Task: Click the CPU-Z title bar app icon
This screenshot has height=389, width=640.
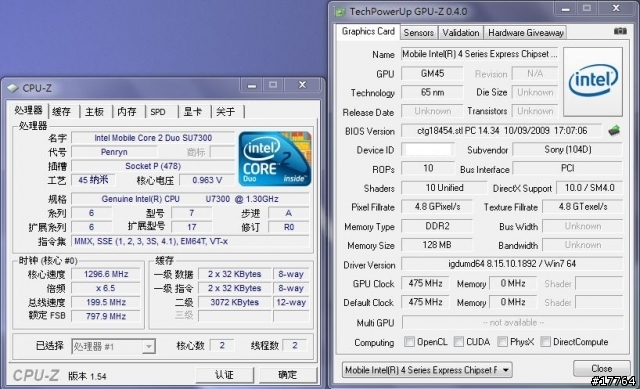Action: pyautogui.click(x=13, y=88)
